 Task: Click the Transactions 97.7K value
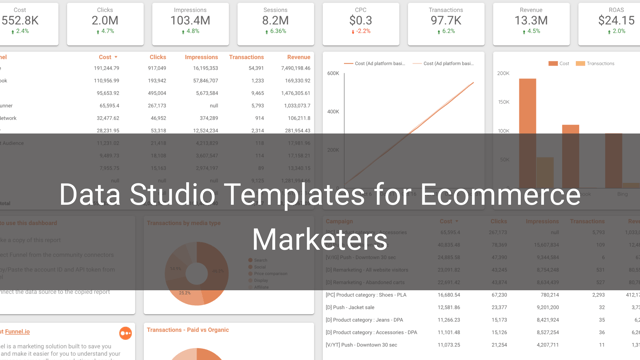point(446,20)
